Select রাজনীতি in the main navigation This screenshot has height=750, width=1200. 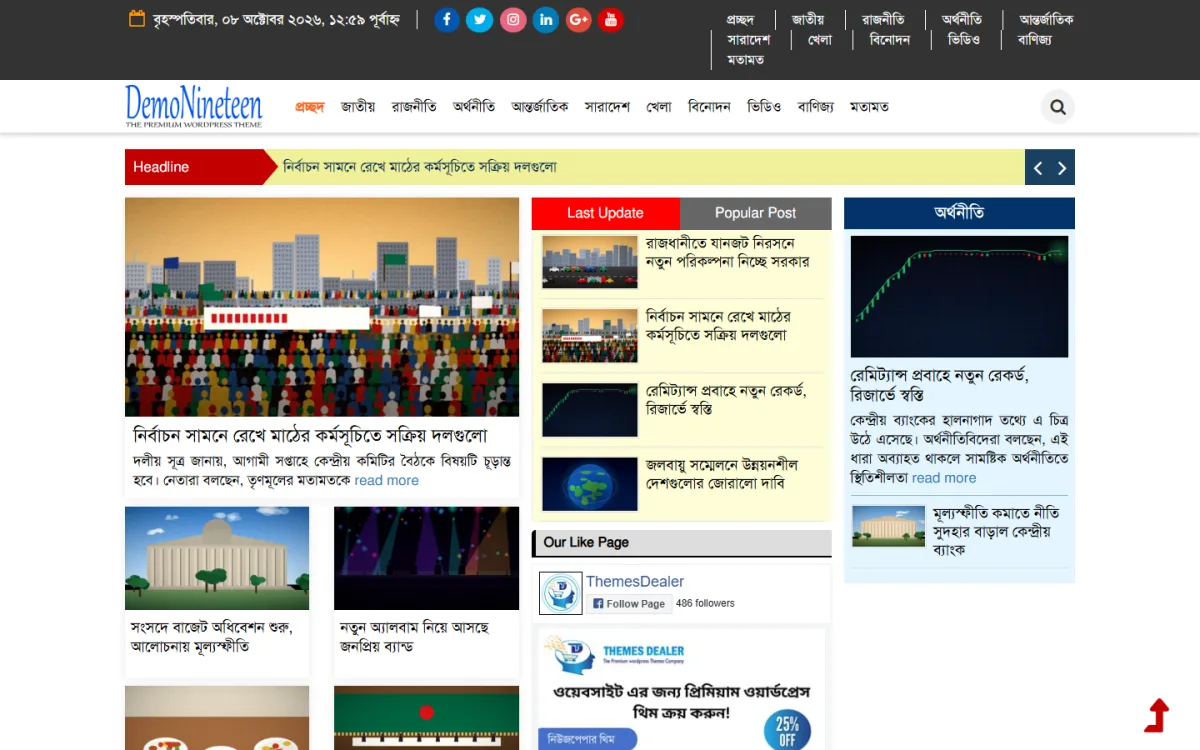[414, 107]
